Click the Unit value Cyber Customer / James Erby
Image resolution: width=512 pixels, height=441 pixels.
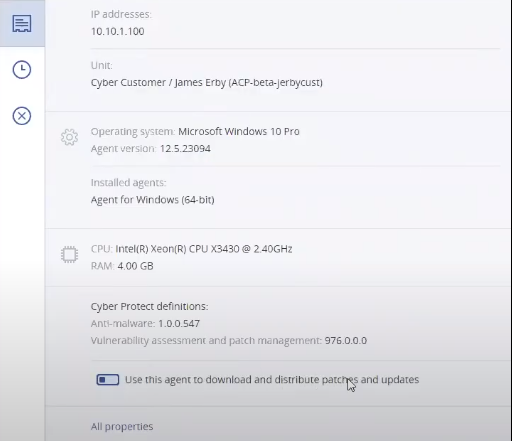tap(207, 82)
